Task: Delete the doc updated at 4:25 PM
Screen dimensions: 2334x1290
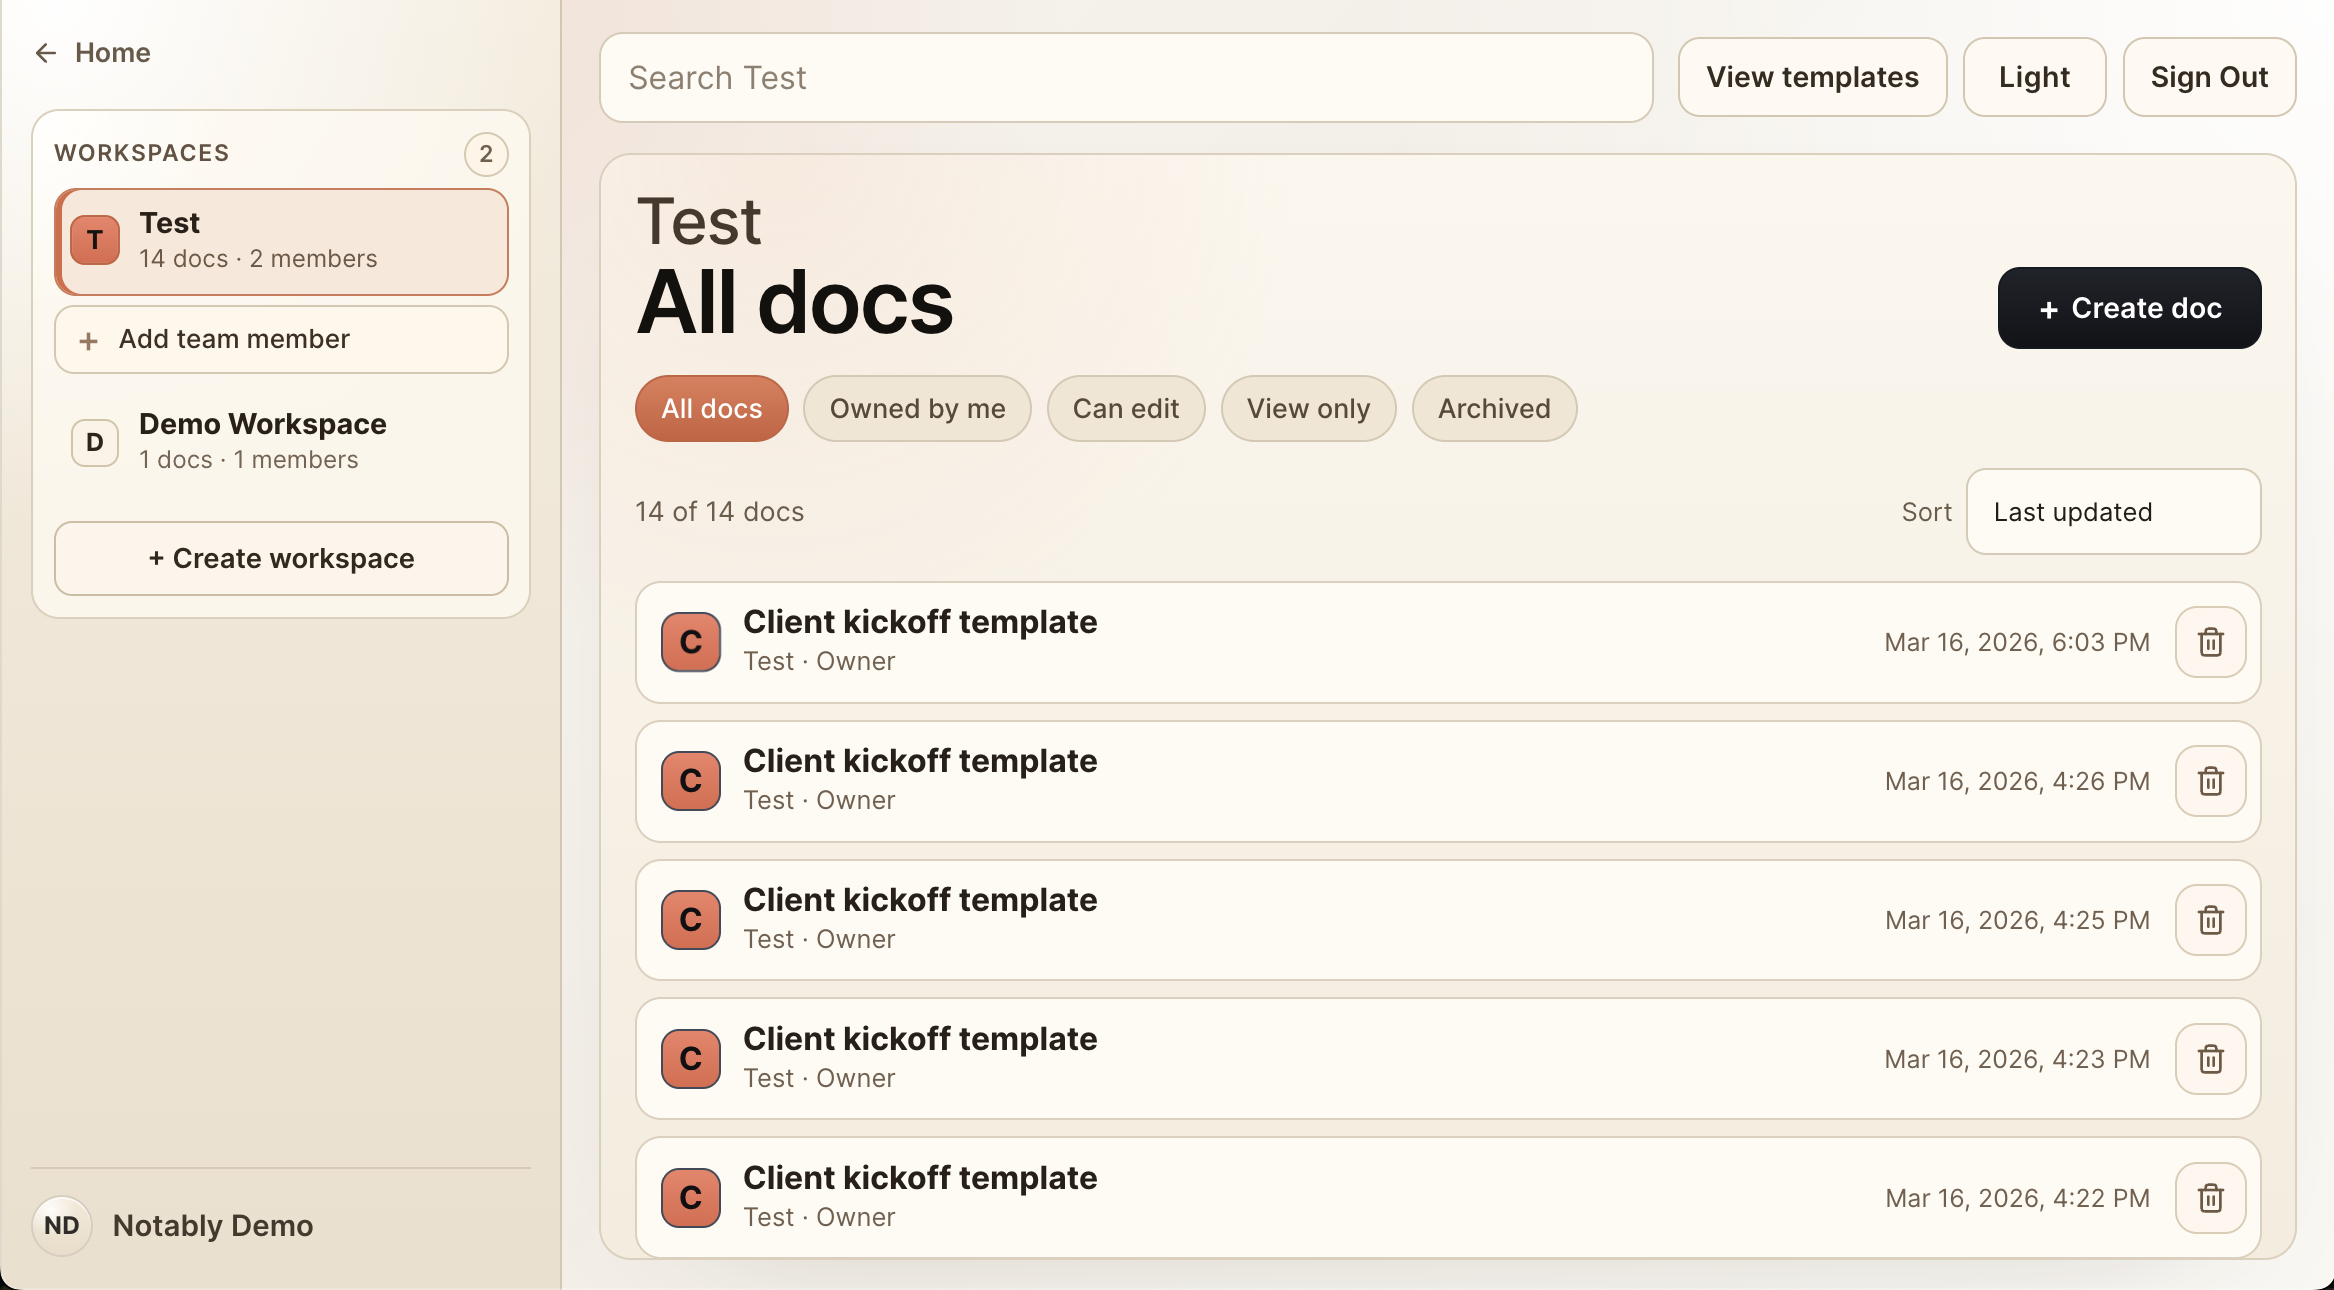Action: tap(2210, 920)
